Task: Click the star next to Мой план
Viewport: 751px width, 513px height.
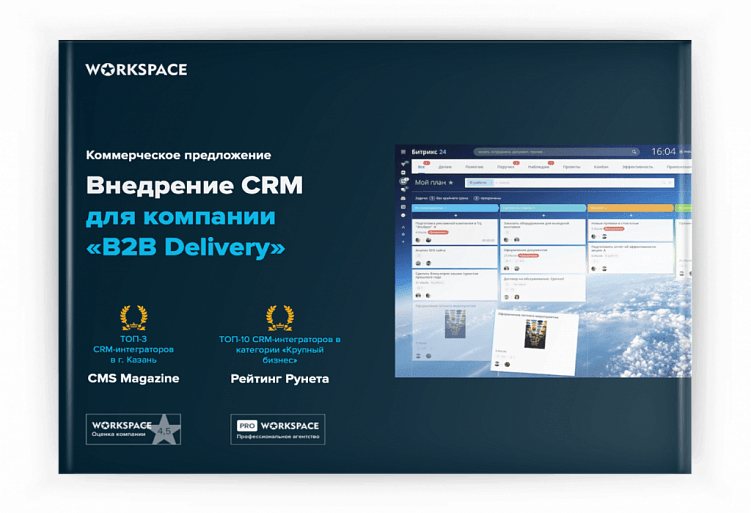Action: click(452, 184)
